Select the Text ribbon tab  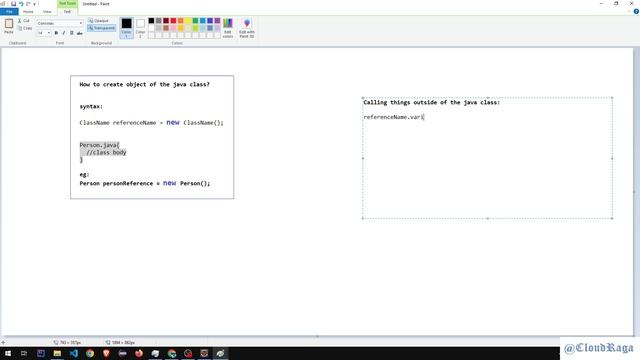[x=67, y=11]
